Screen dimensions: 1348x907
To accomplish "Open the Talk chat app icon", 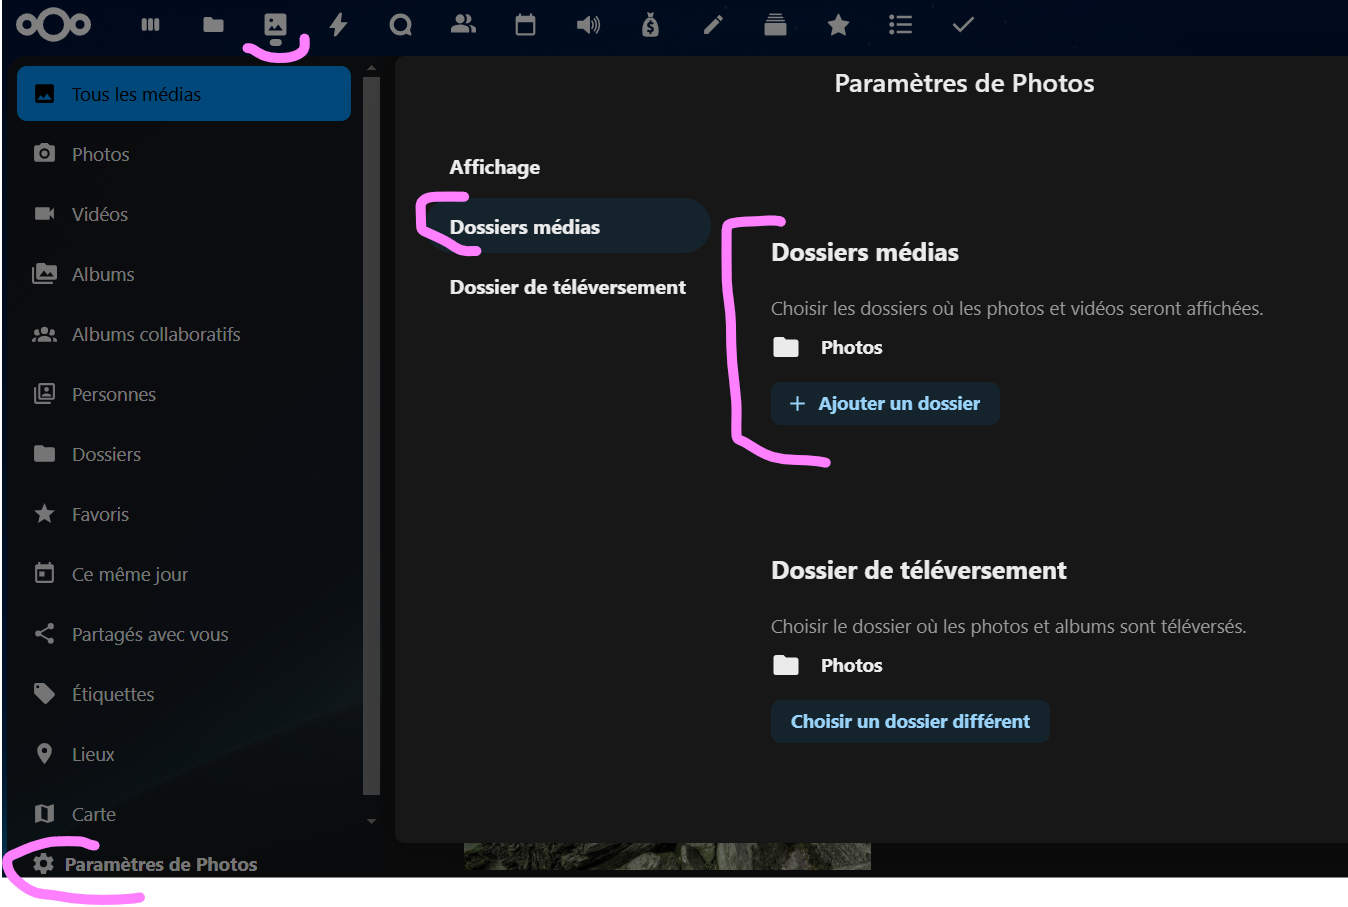I will [401, 25].
